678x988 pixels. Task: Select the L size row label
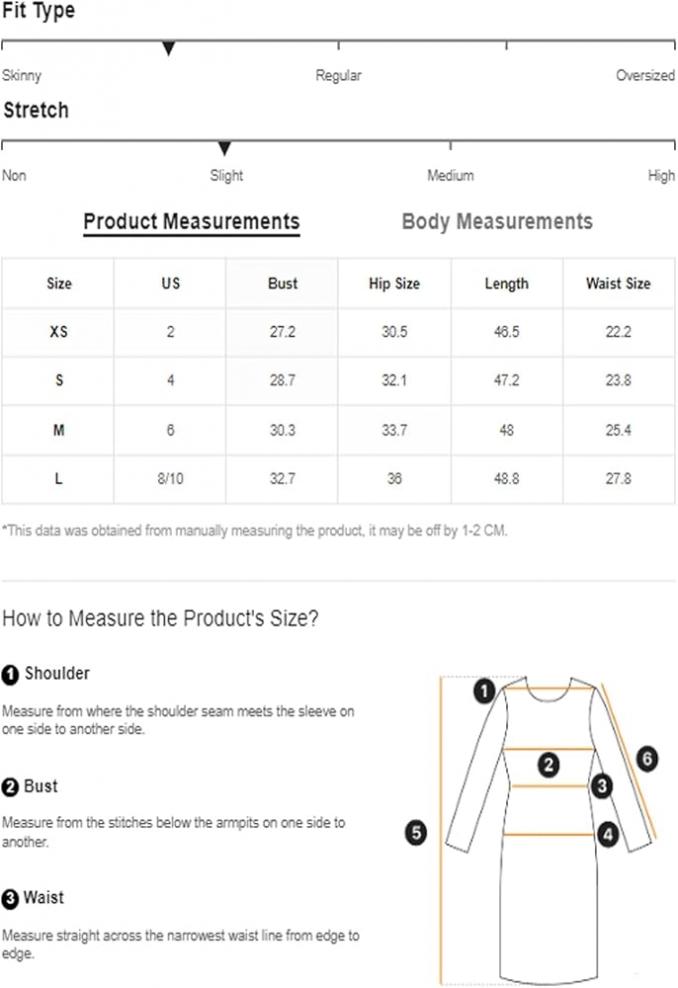pyautogui.click(x=59, y=478)
